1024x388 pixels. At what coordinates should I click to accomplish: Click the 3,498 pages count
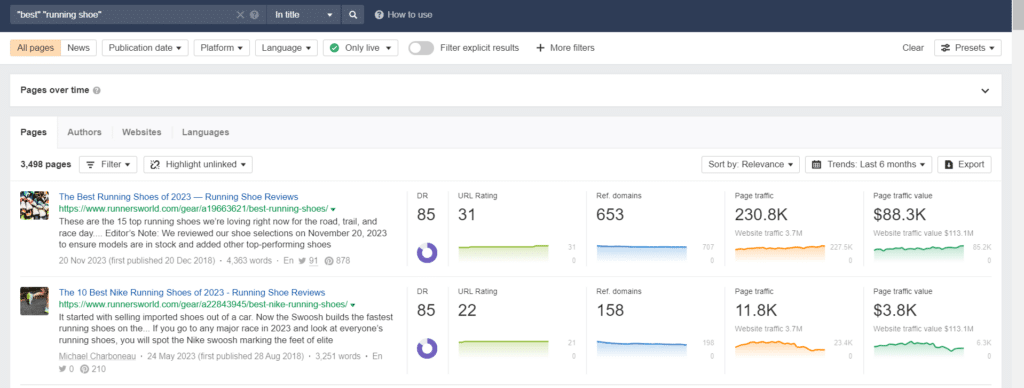tap(45, 165)
